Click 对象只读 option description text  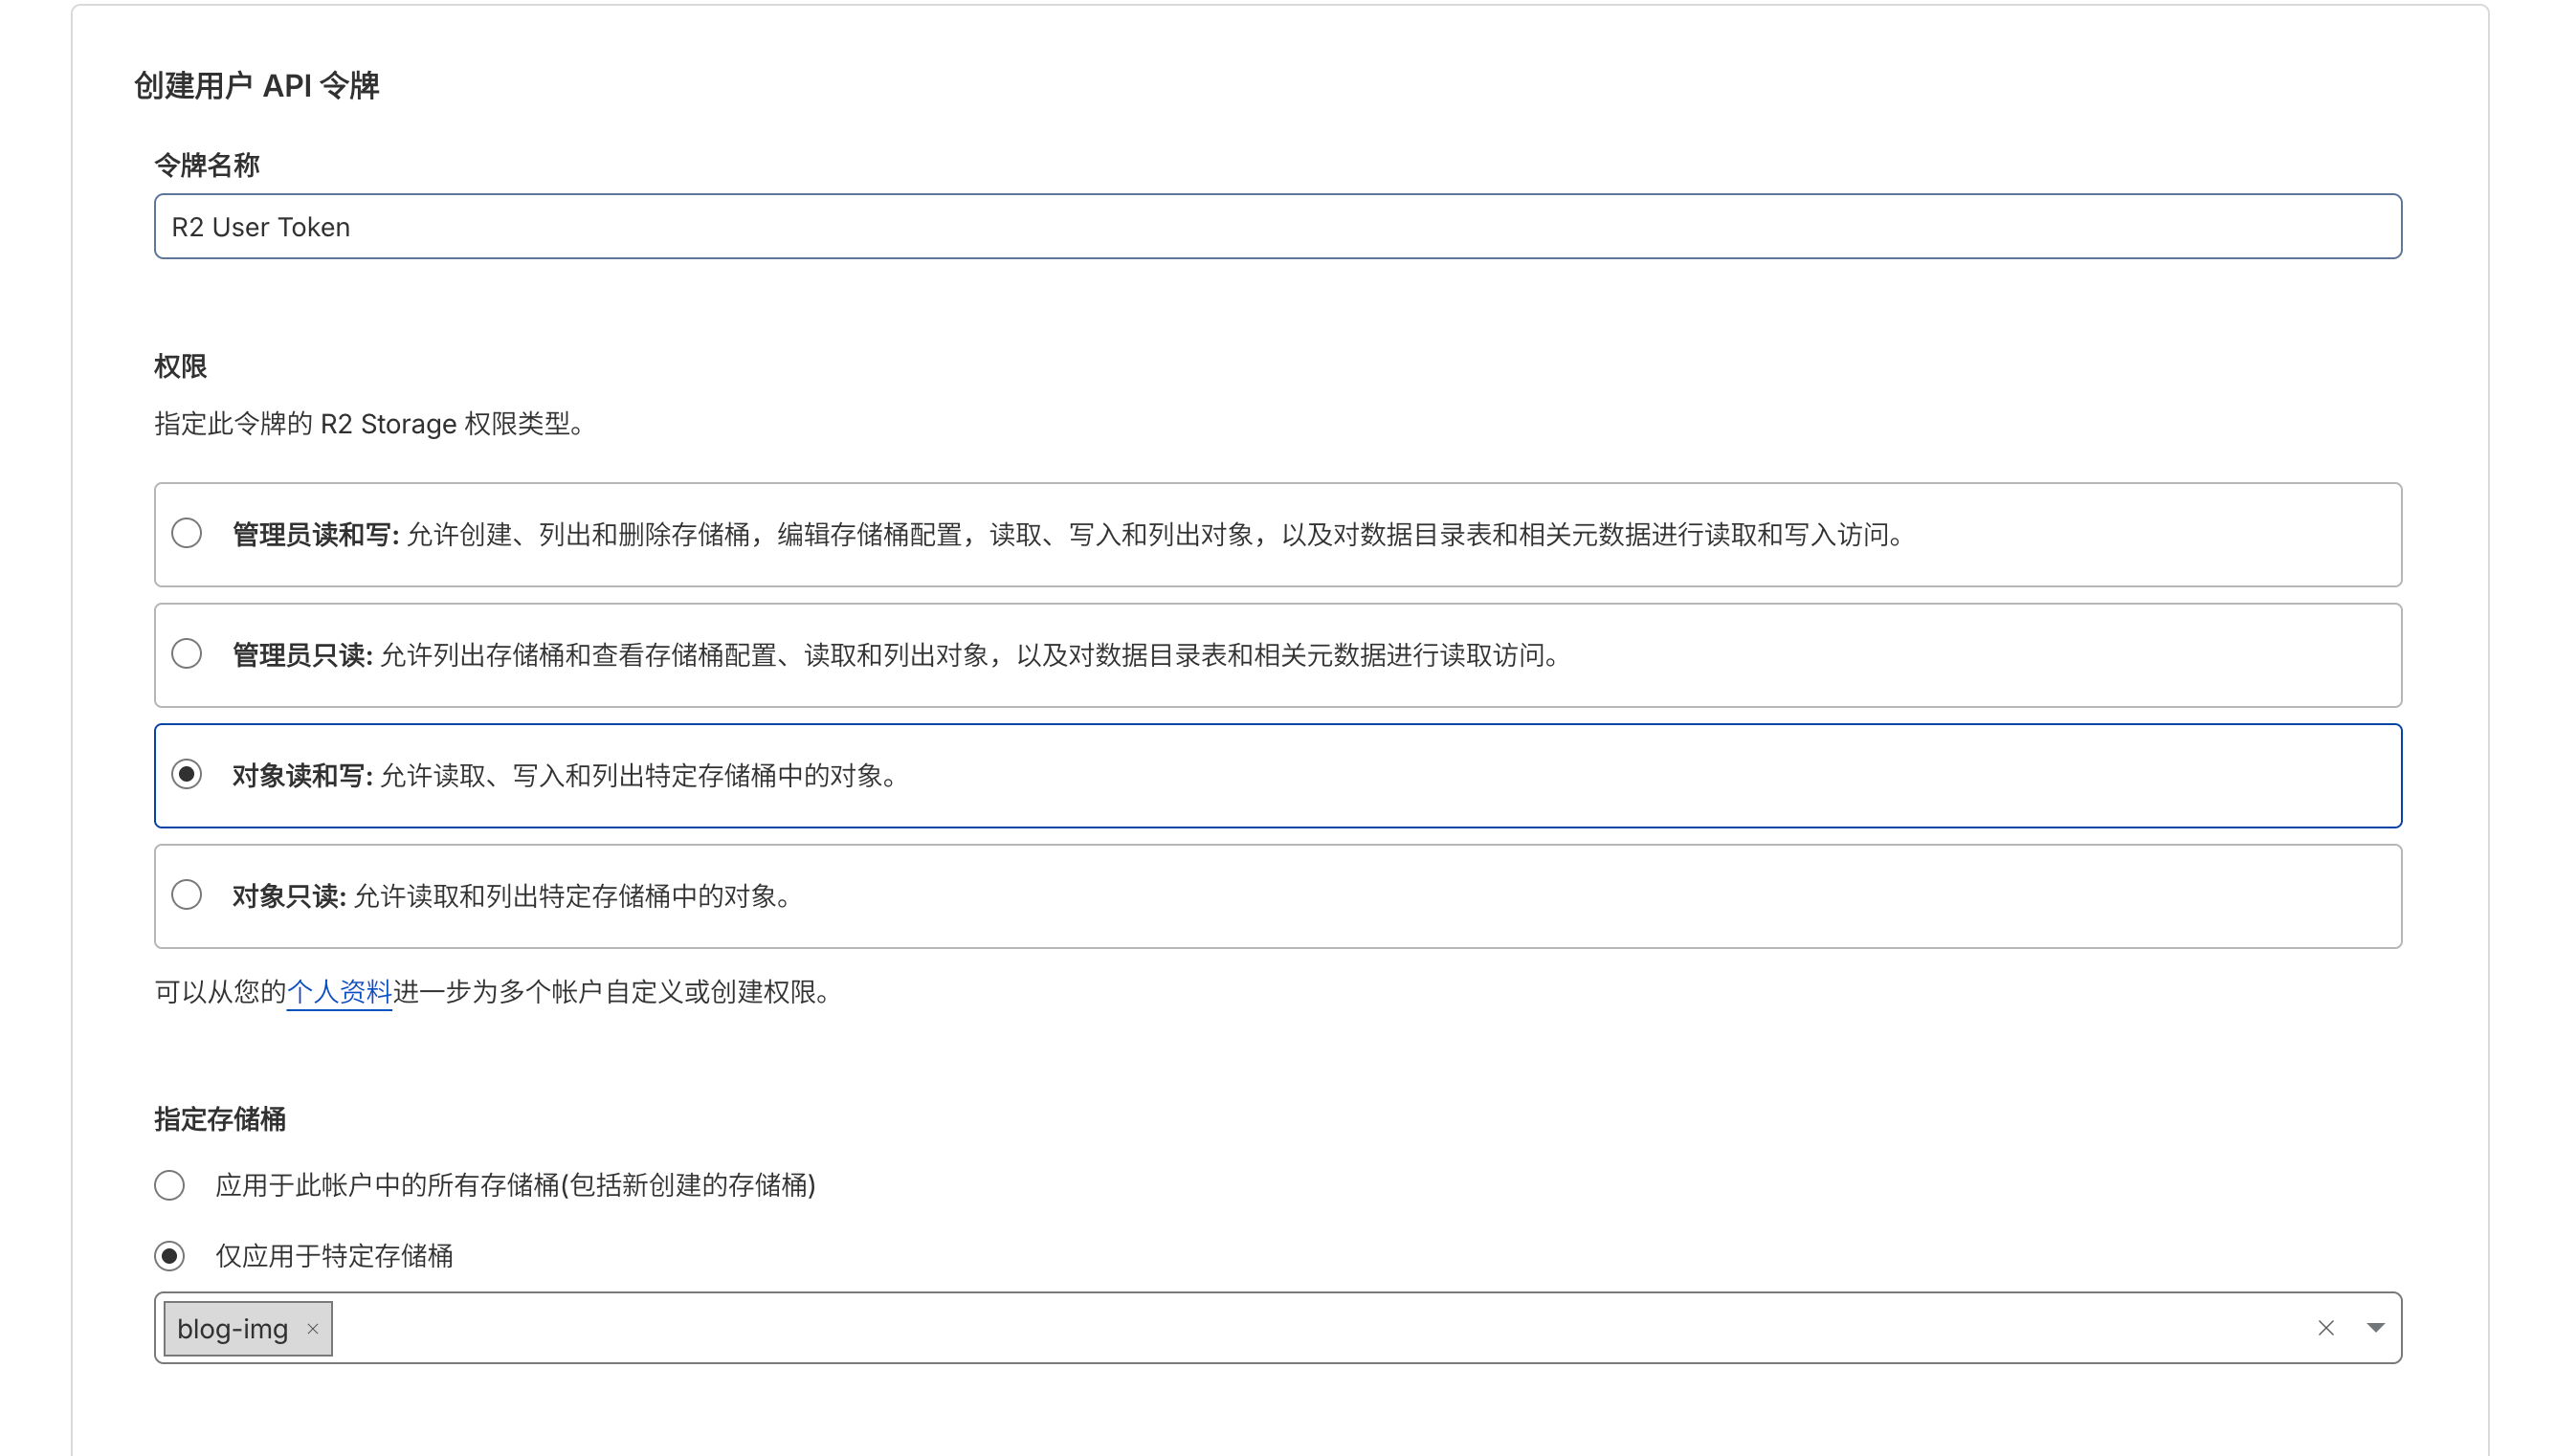click(x=572, y=896)
